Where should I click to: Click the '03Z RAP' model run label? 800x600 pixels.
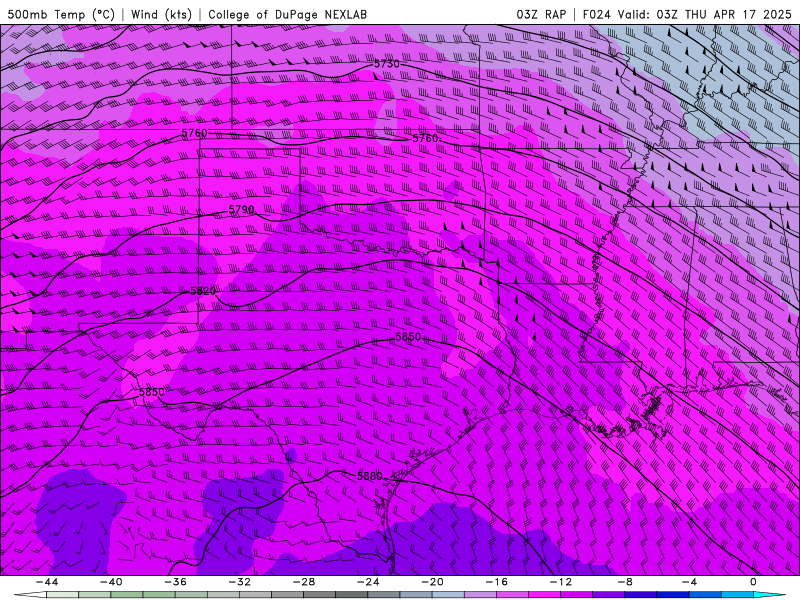[541, 14]
